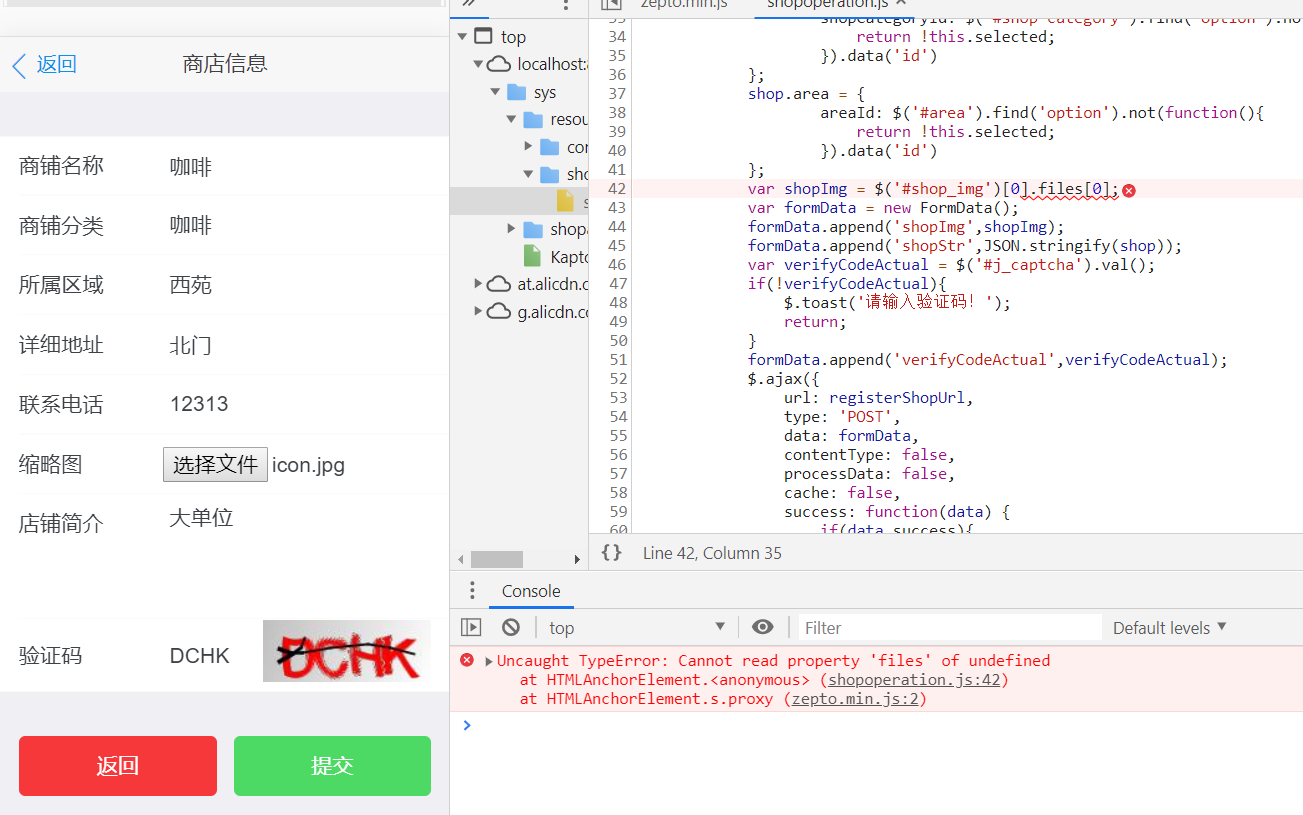Show the console sidebar

[471, 628]
